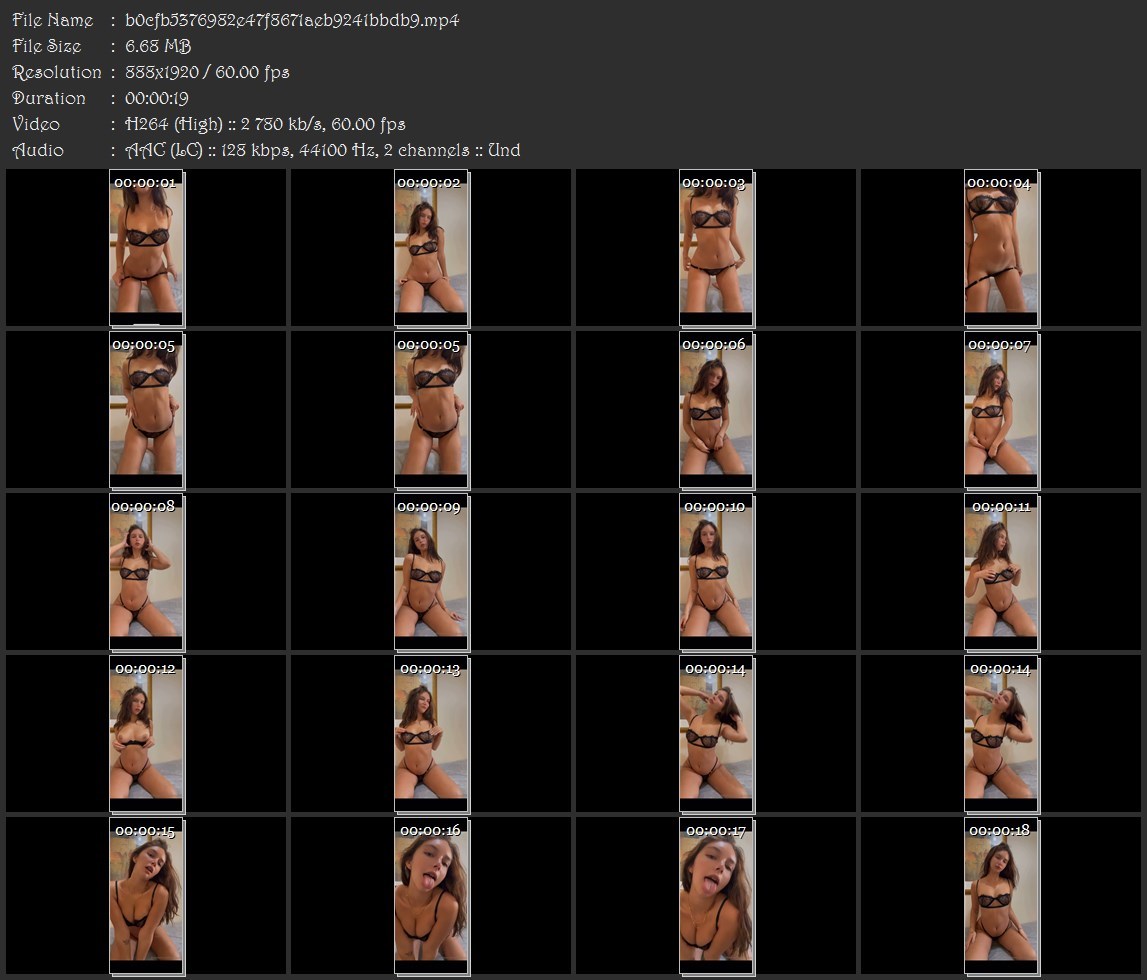Click the 00:00:06 frame thumbnail

pyautogui.click(x=716, y=410)
